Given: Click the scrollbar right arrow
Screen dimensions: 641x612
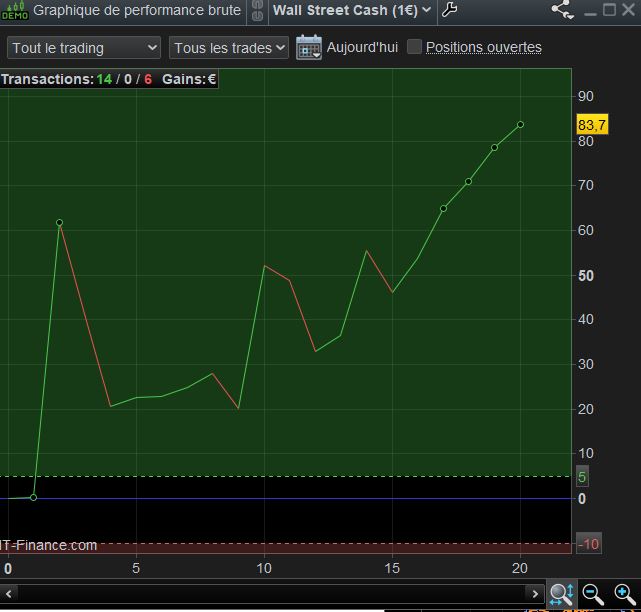Looking at the screenshot, I should click(535, 594).
